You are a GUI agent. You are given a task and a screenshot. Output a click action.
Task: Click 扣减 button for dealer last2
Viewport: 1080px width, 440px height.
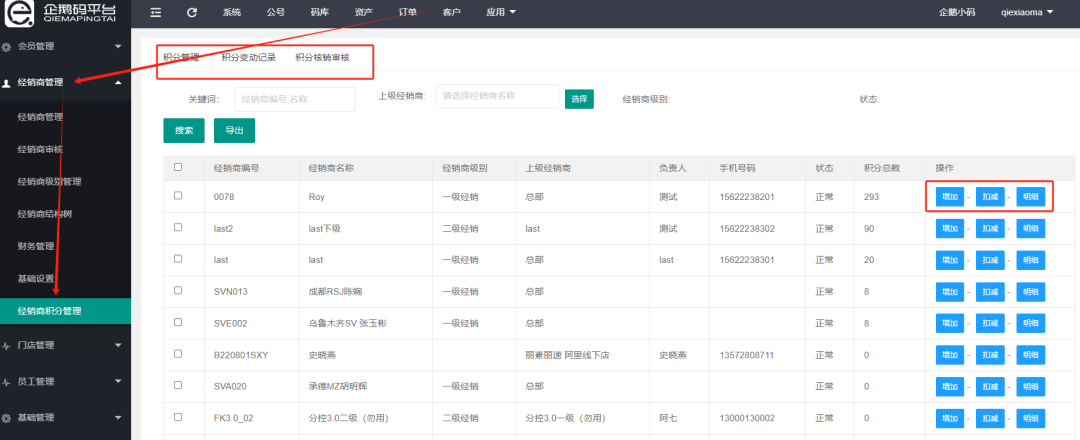point(990,229)
